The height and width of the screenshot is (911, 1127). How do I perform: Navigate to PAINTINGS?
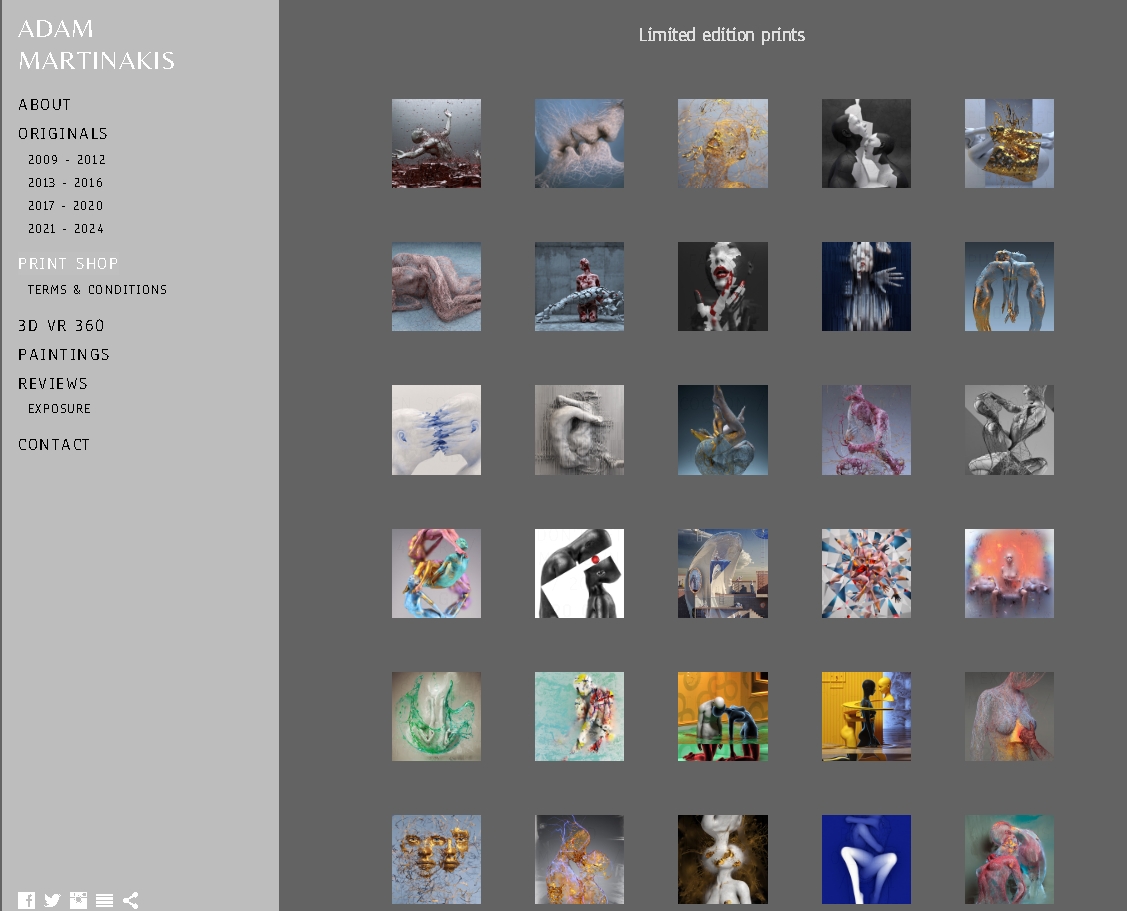coord(64,354)
